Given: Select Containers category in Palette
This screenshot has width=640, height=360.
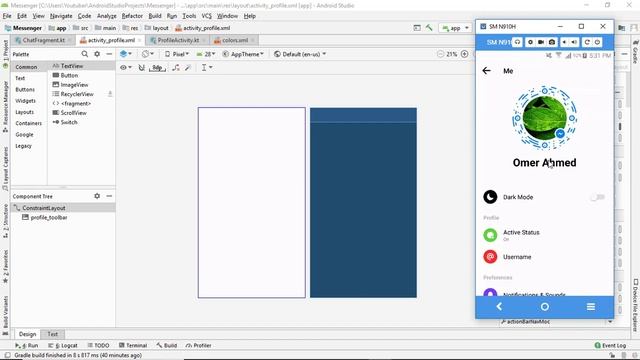Looking at the screenshot, I should [x=28, y=123].
